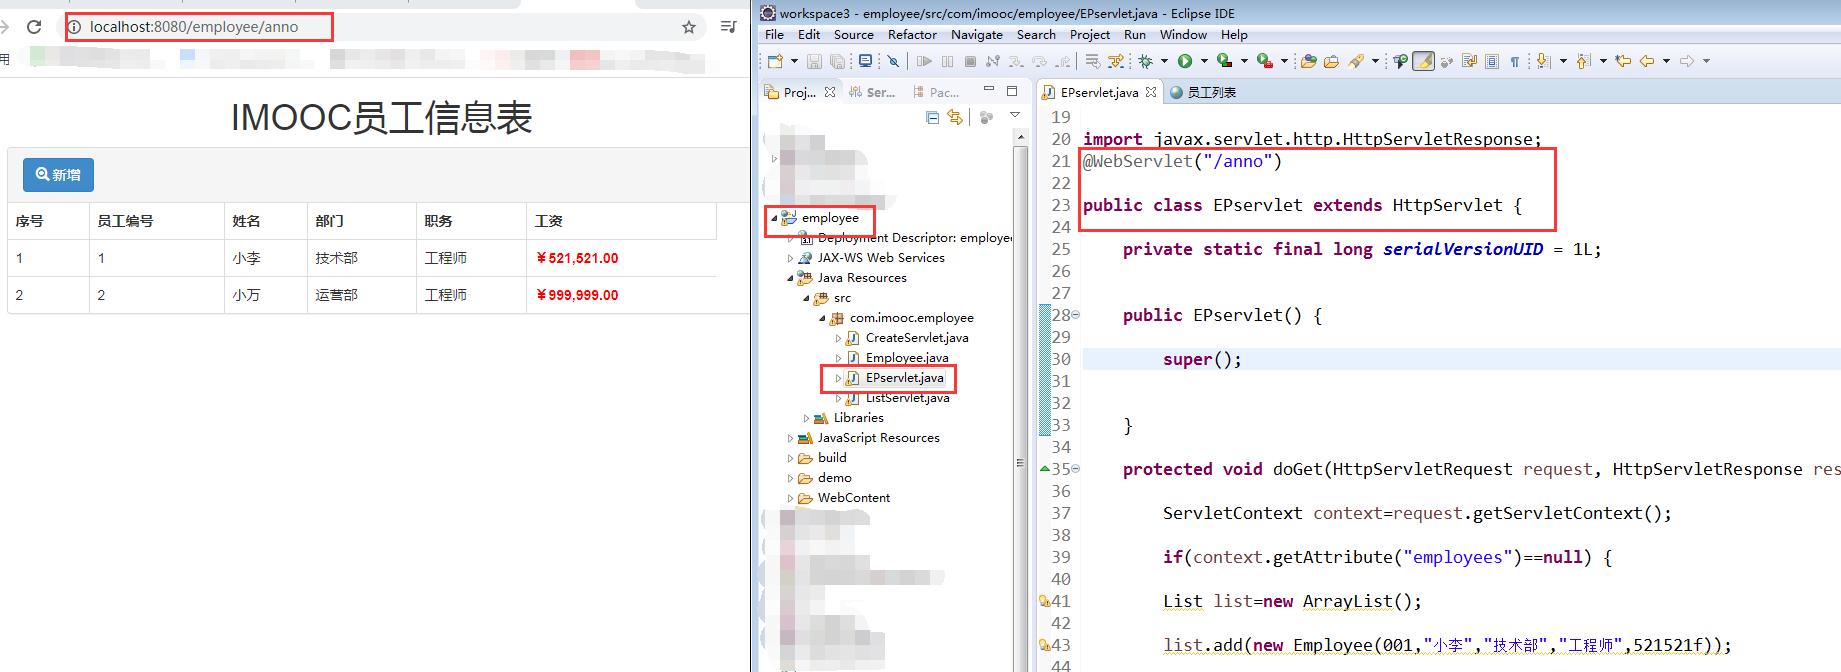Click the Search flashlight icon
Screen dimensions: 1841x672
[1356, 61]
